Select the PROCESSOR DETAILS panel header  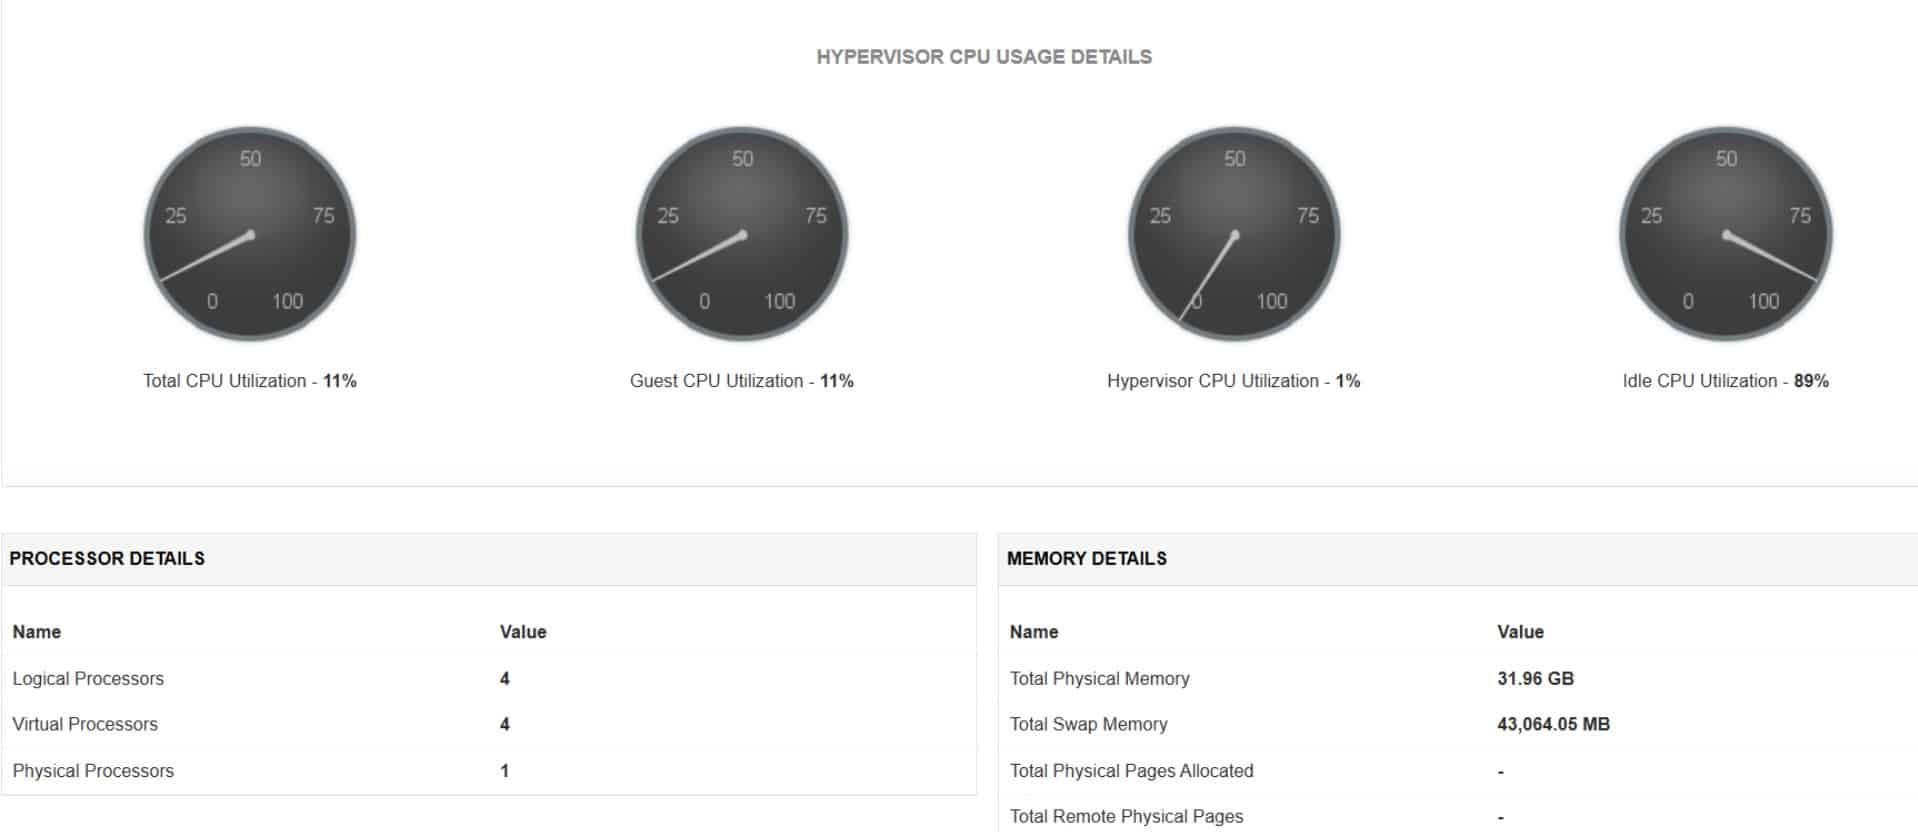pos(107,558)
